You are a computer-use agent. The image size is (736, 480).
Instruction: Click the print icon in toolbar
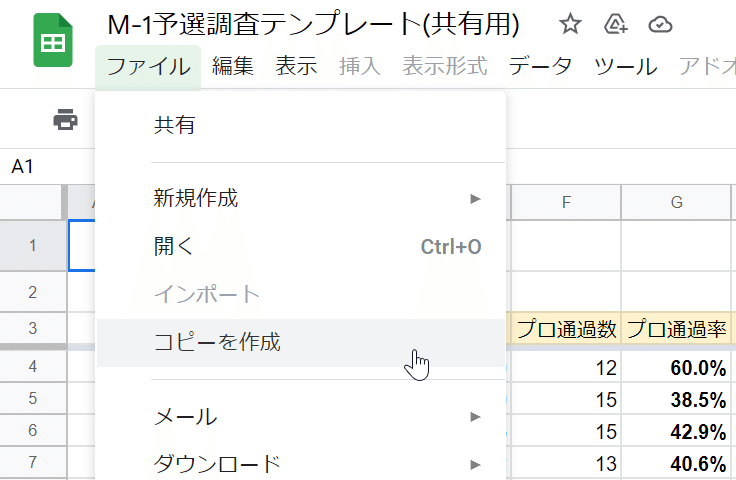[x=65, y=120]
